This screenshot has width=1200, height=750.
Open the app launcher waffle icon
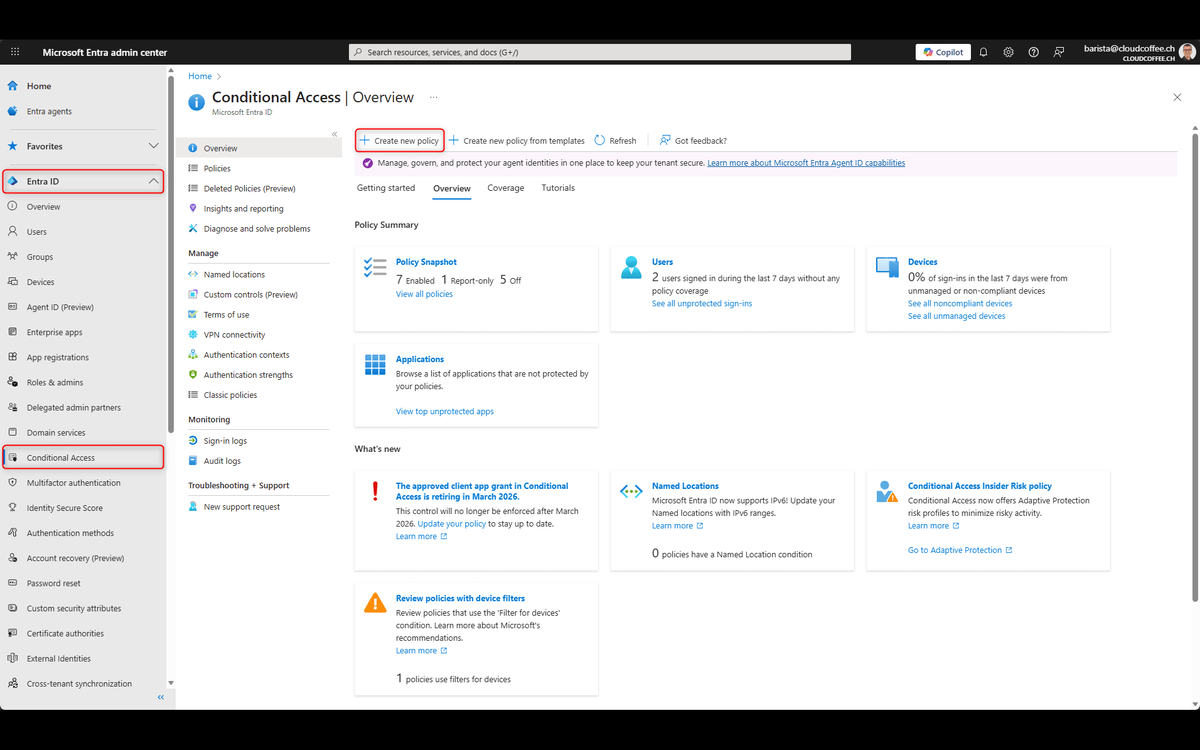15,52
